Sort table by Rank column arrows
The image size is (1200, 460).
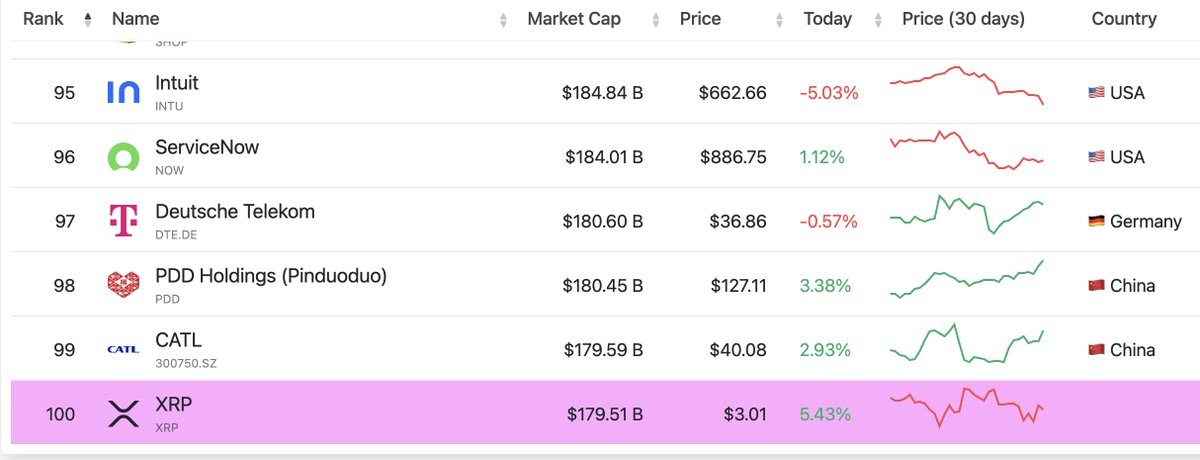pyautogui.click(x=88, y=19)
